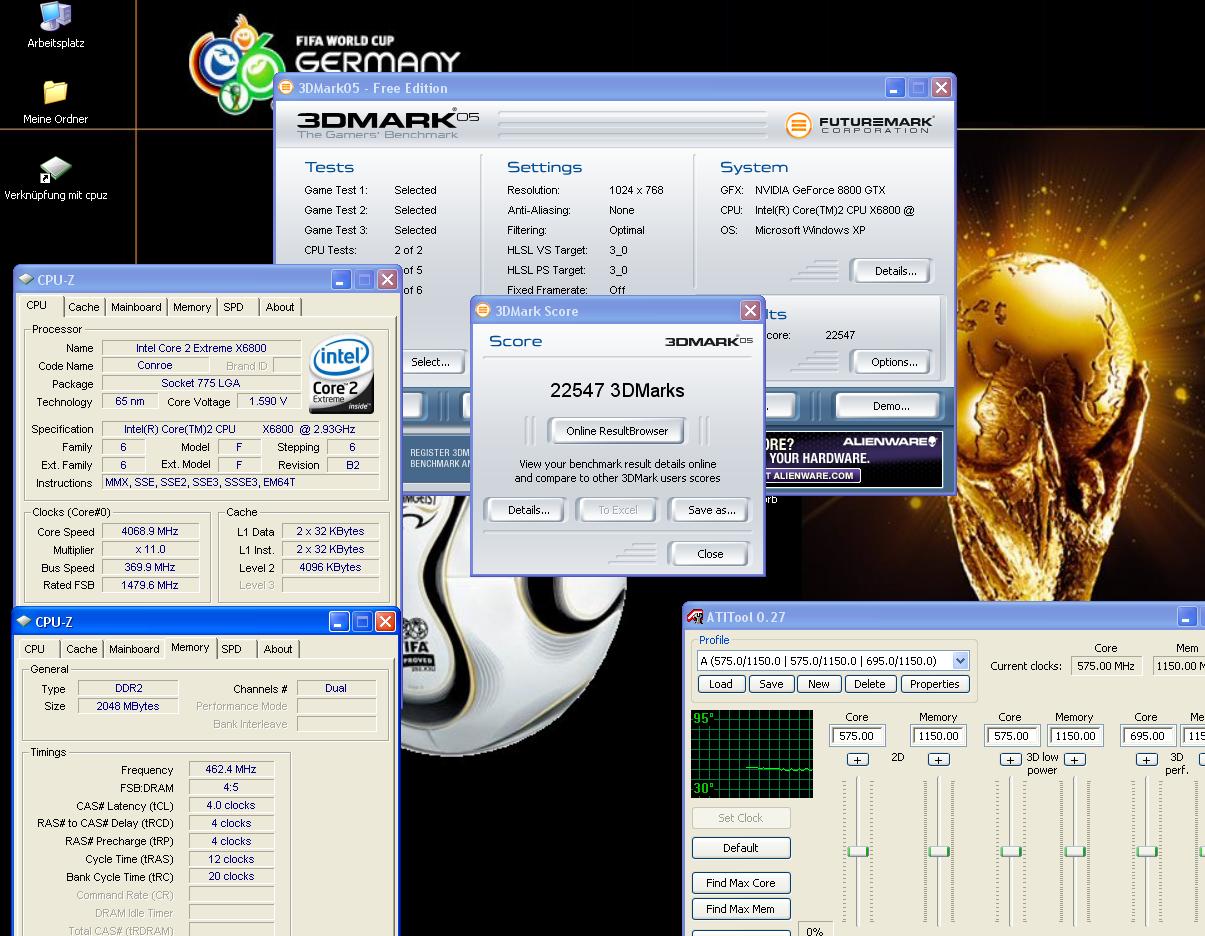
Task: Click the 3D low power Core plus button
Action: tap(1011, 760)
